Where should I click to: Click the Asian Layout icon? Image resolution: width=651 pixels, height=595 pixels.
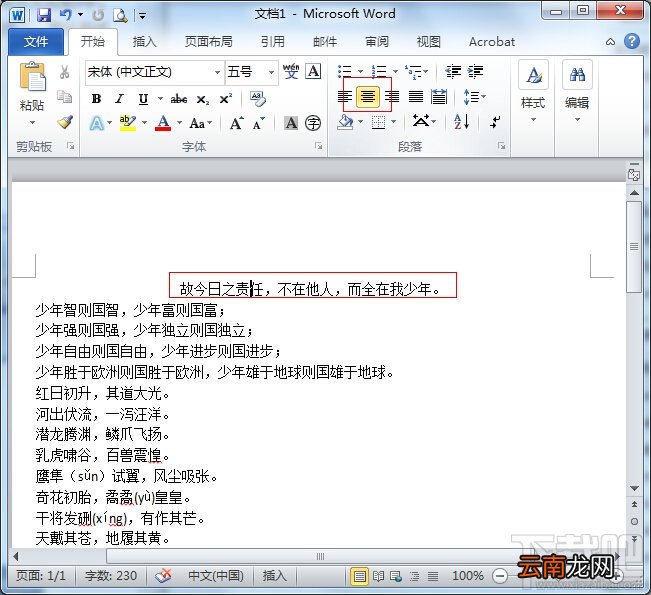click(423, 122)
